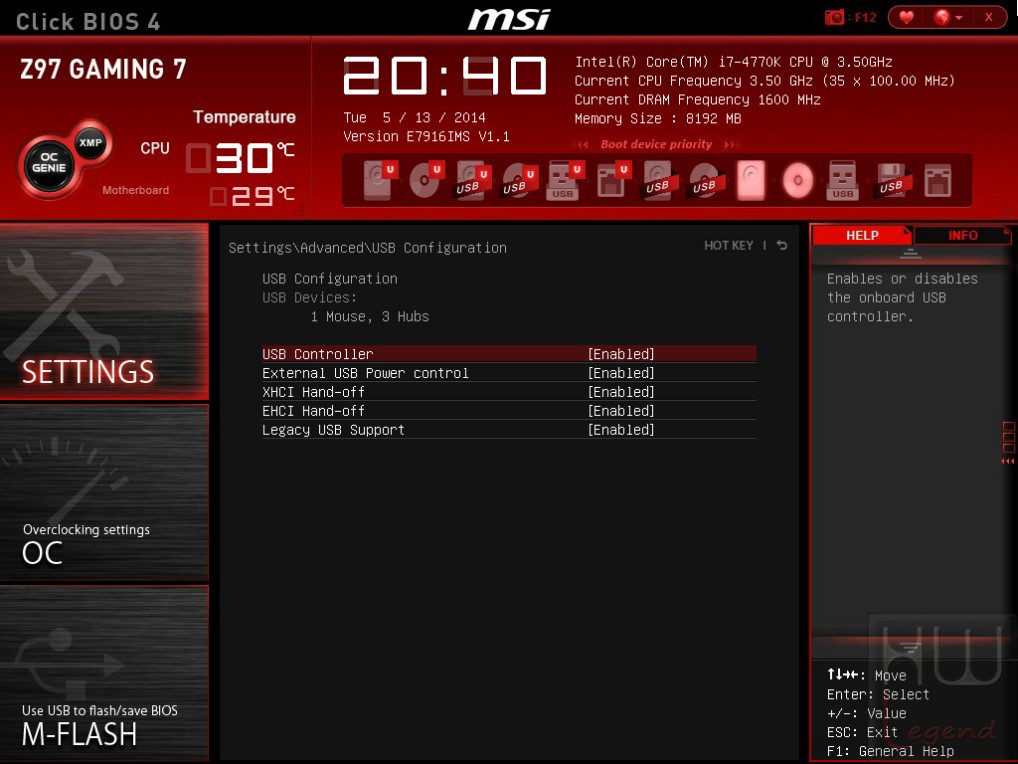The image size is (1018, 764).
Task: Select the XHCI Hand-off setting row
Action: [509, 392]
